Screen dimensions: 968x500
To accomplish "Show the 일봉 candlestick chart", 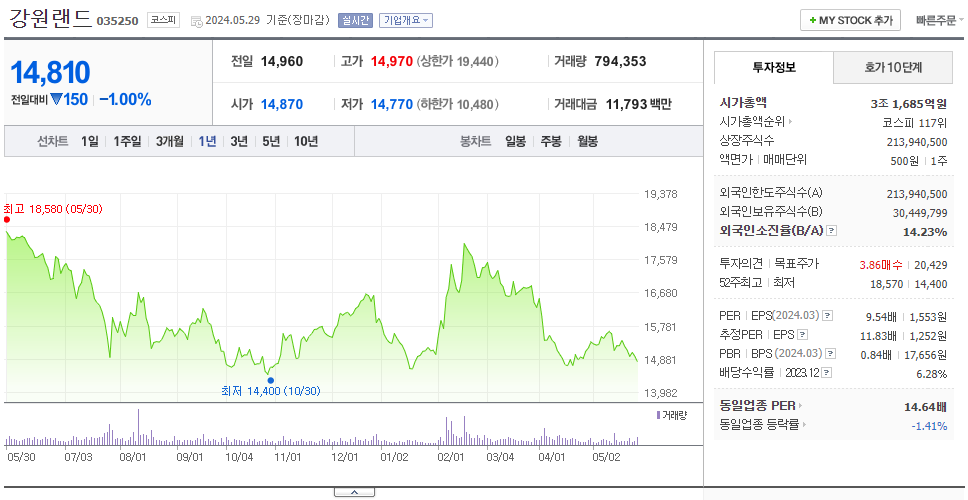I will [x=515, y=141].
